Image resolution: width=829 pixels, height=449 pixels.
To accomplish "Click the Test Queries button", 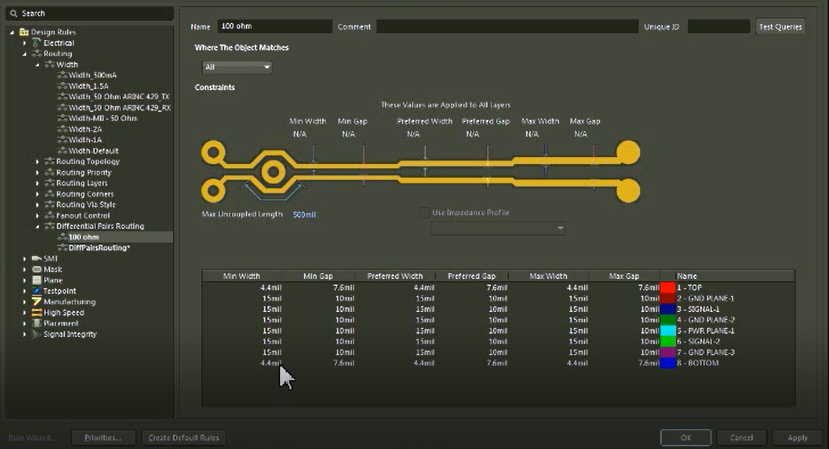I will (x=780, y=26).
